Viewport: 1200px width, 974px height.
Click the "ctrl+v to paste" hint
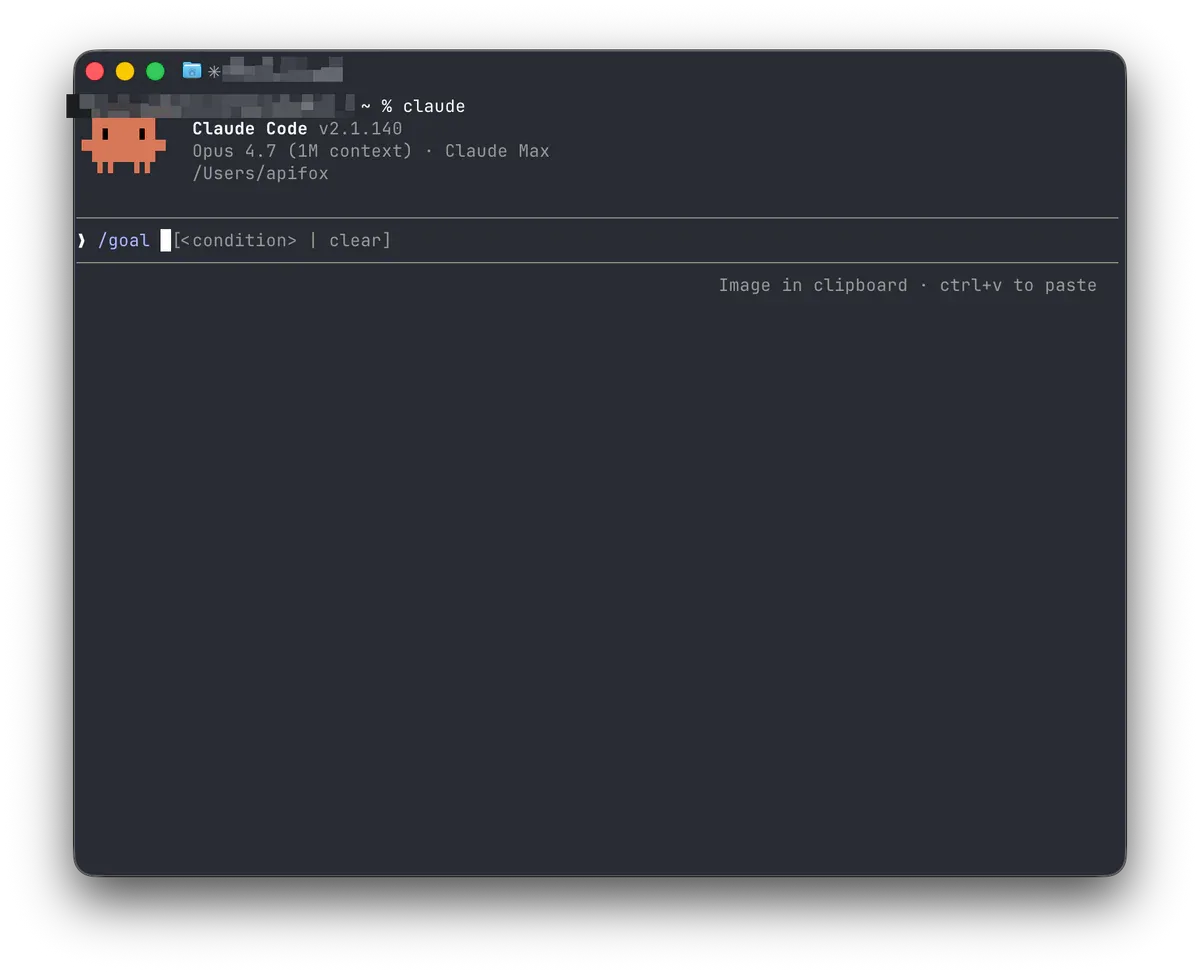1018,286
